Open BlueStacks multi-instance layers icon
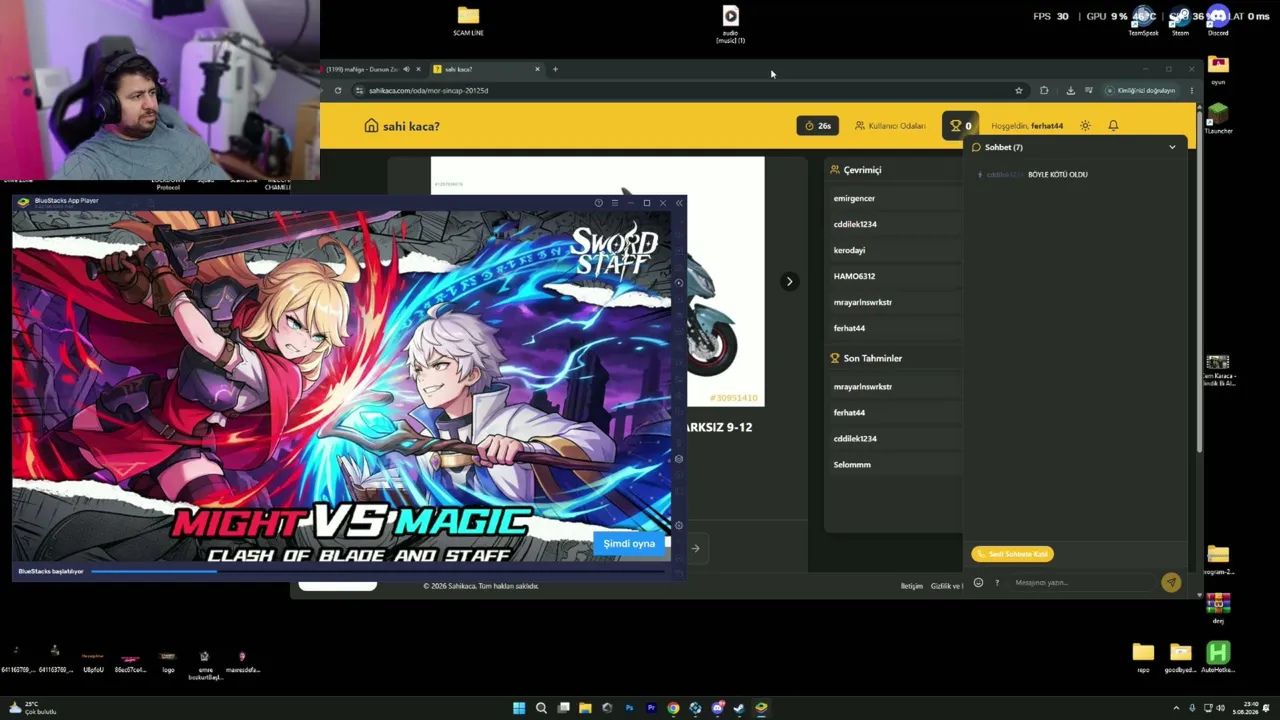This screenshot has width=1280, height=720. click(678, 459)
